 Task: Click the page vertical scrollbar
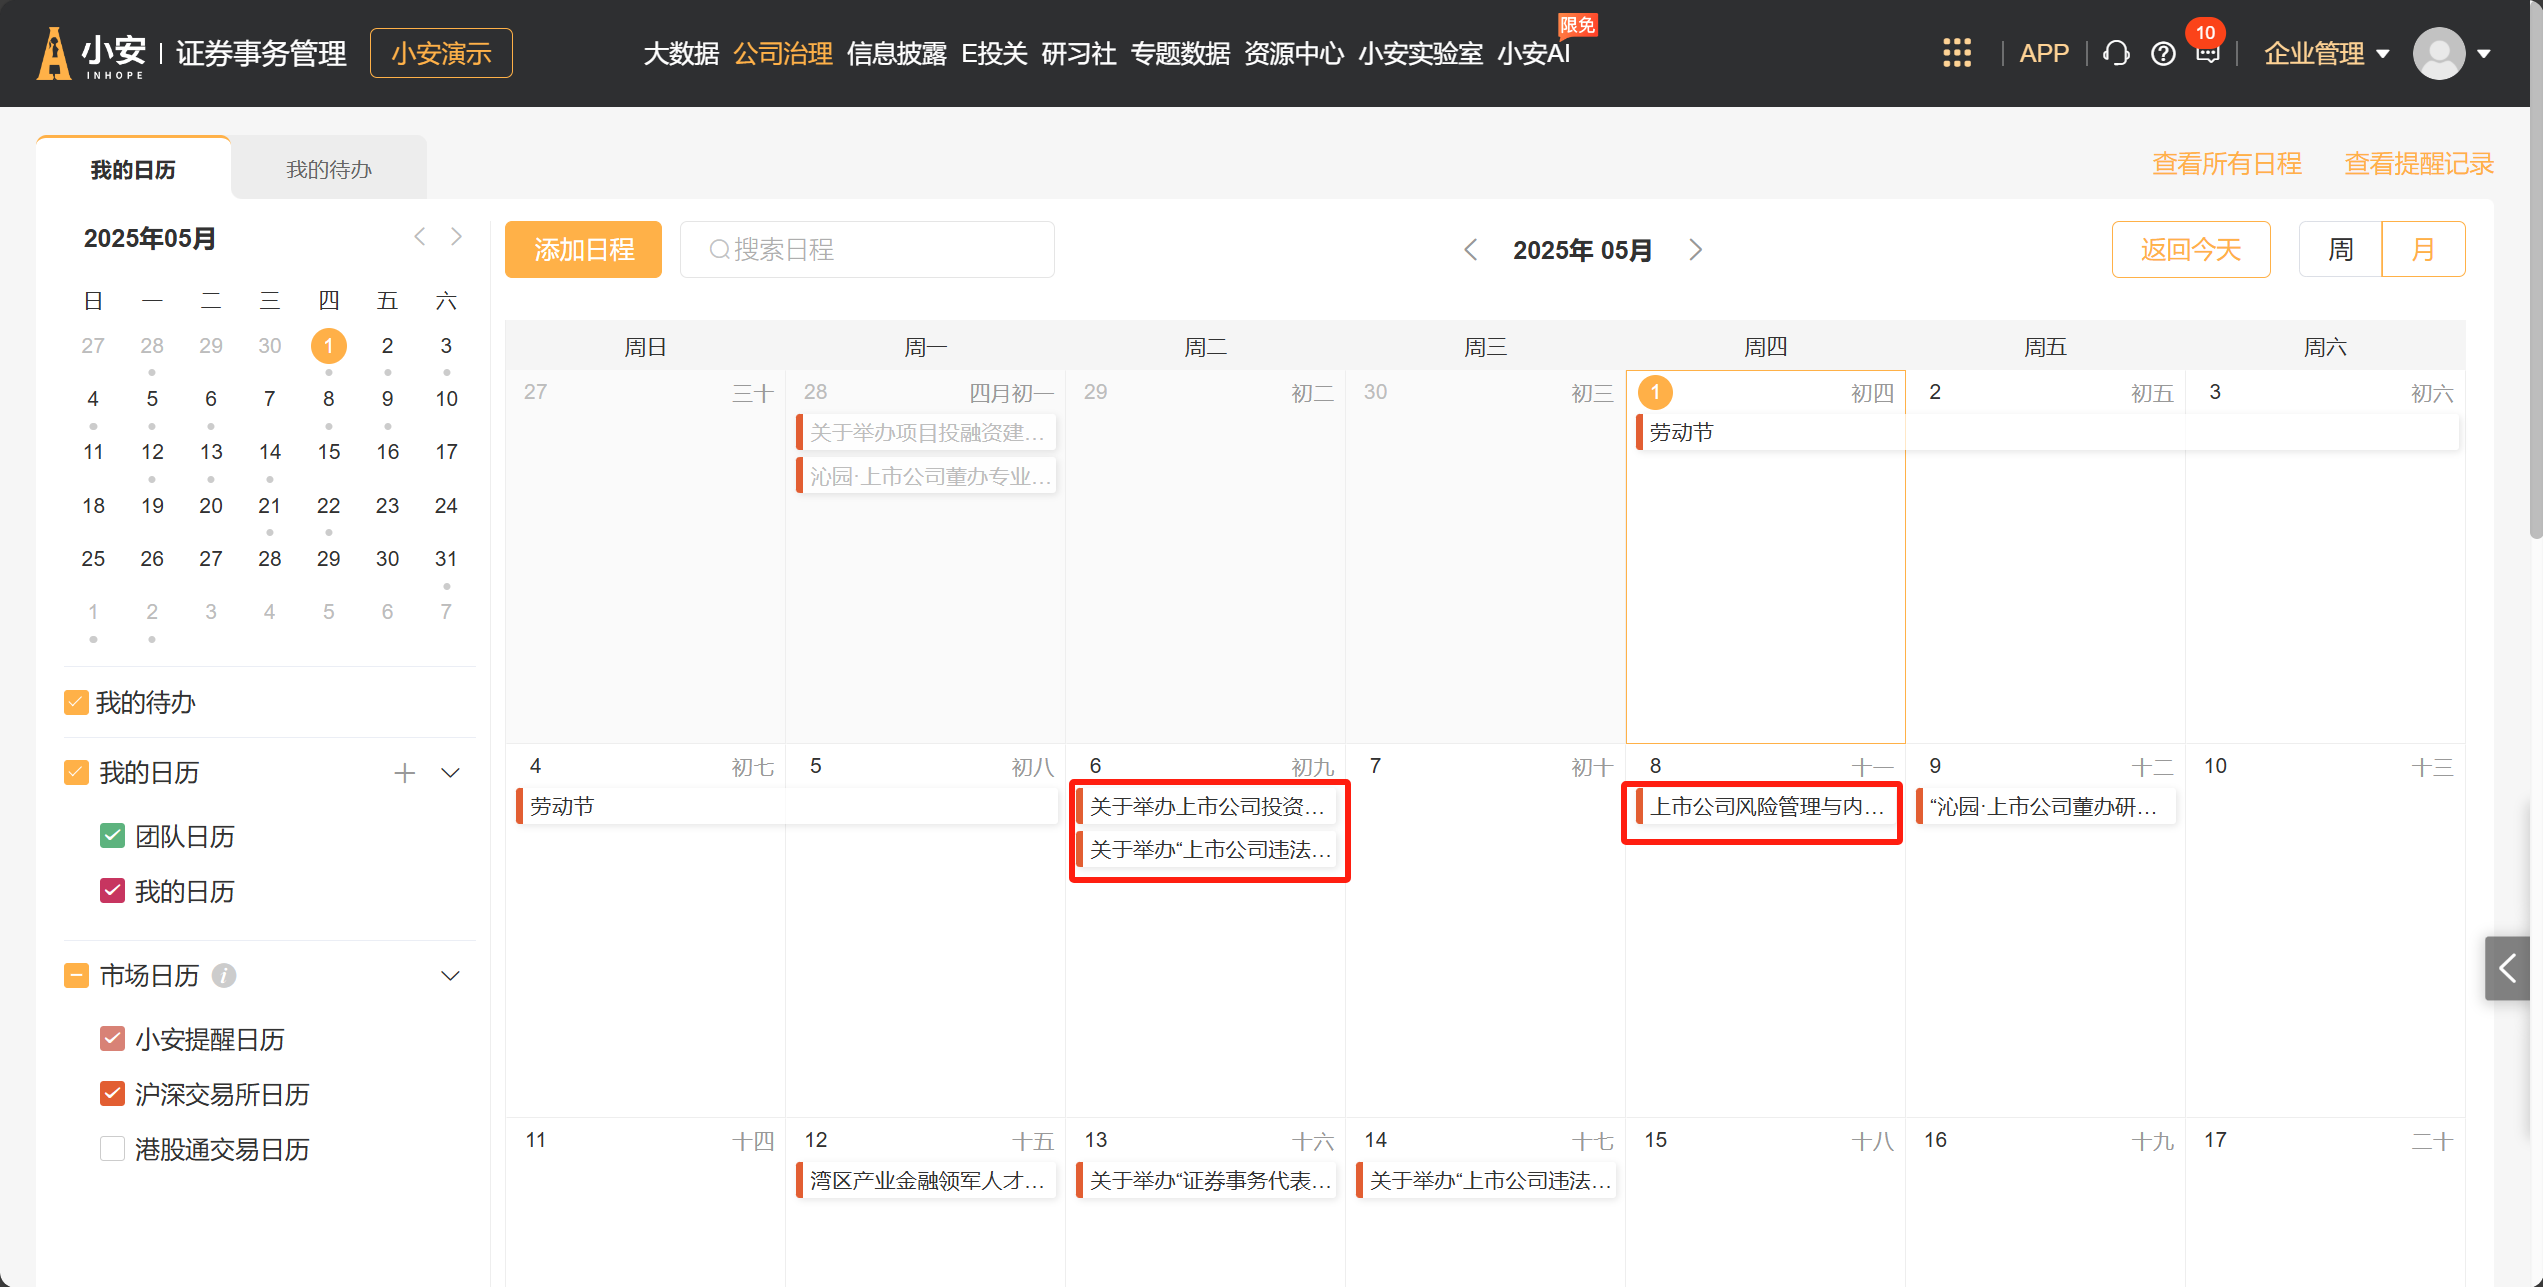pos(2536,270)
